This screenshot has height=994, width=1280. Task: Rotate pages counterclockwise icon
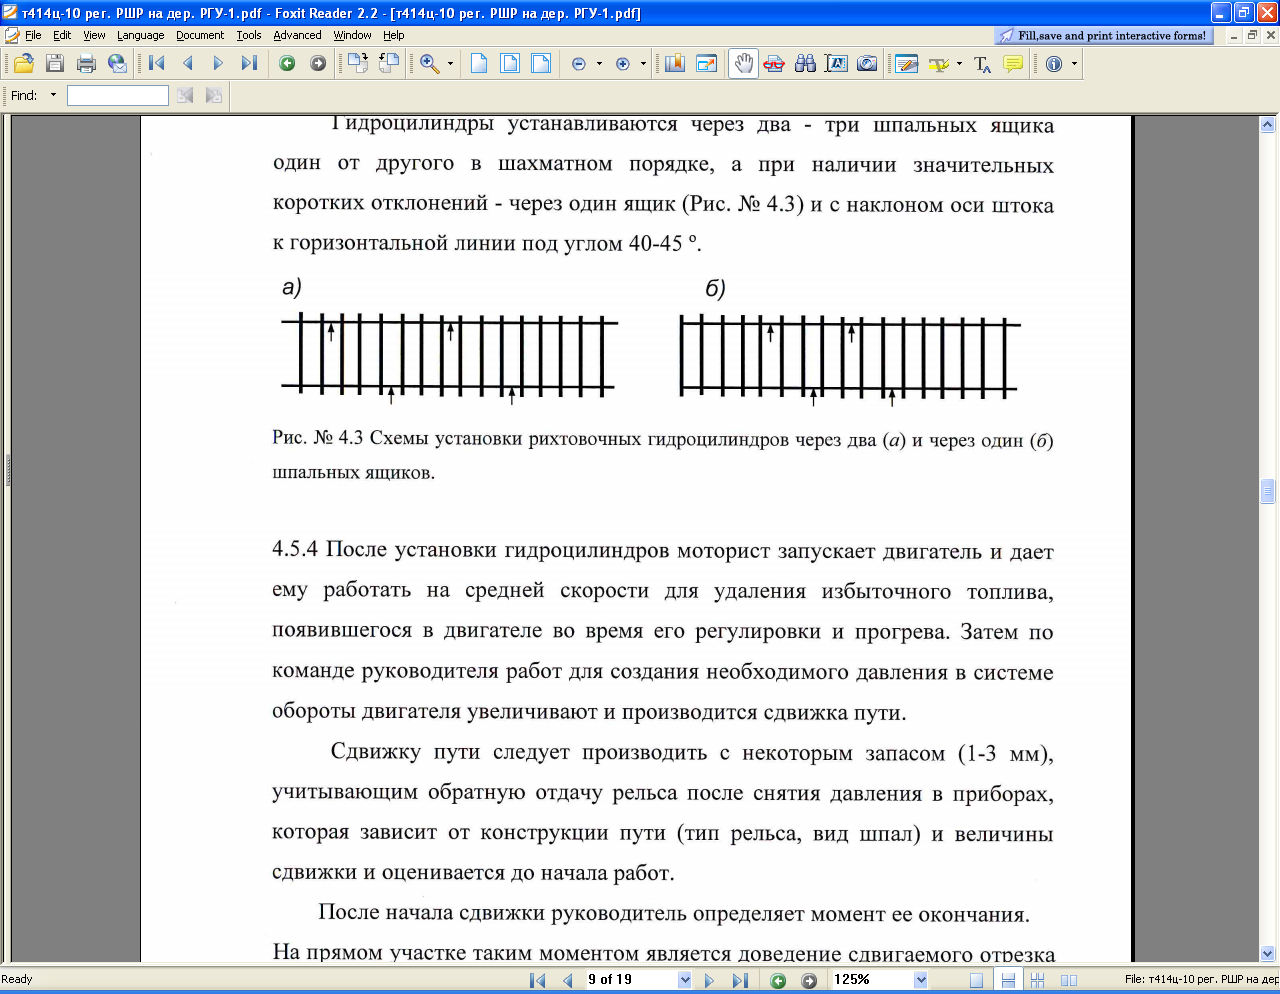click(388, 64)
